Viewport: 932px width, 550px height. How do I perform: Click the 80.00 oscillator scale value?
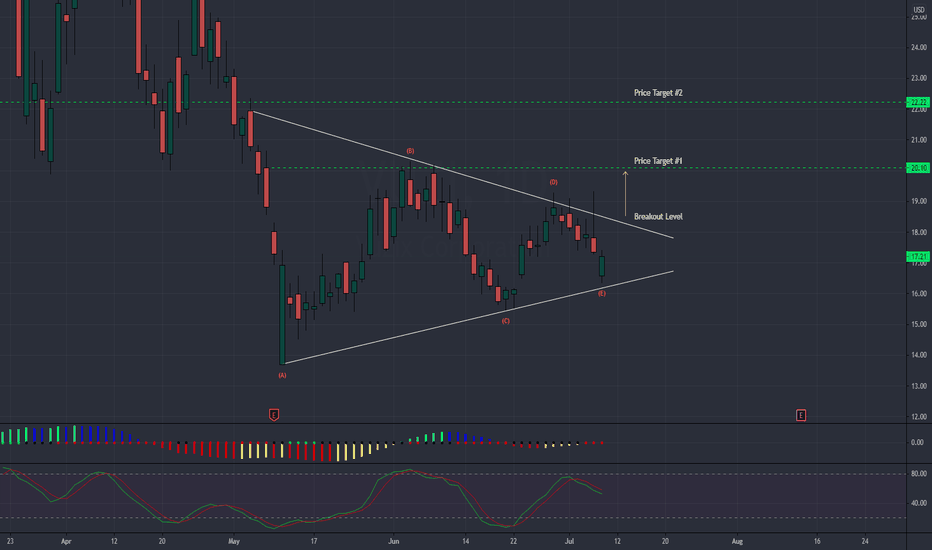click(918, 474)
